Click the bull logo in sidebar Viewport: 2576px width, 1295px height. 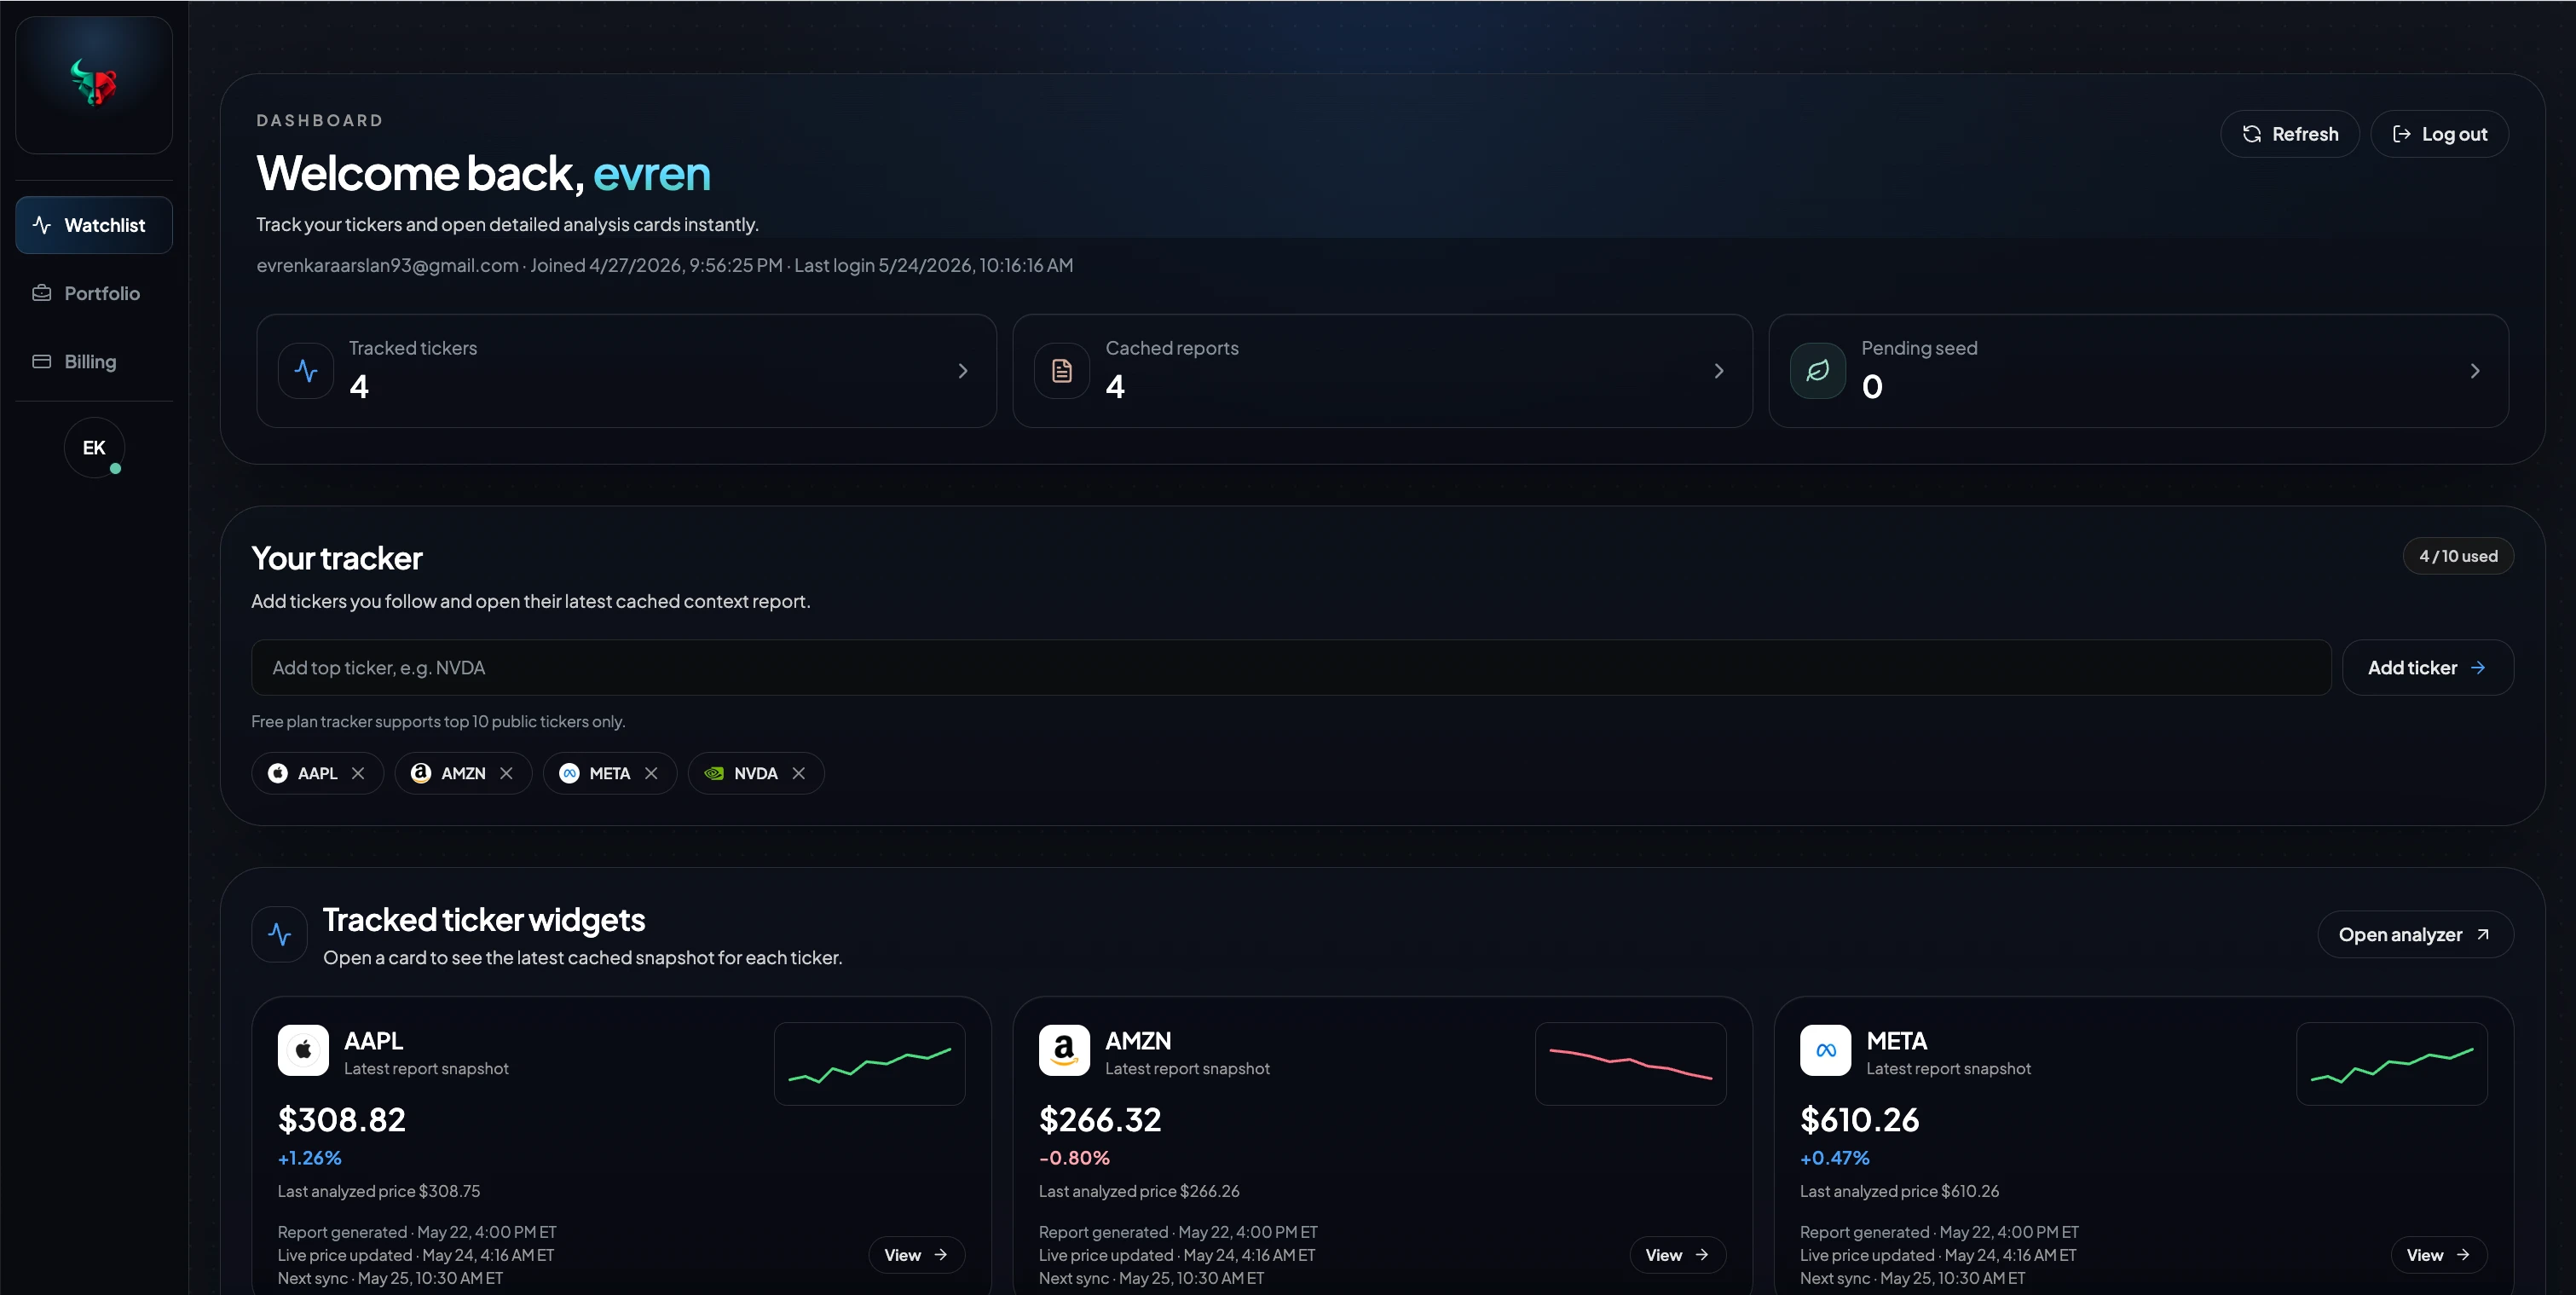tap(94, 83)
